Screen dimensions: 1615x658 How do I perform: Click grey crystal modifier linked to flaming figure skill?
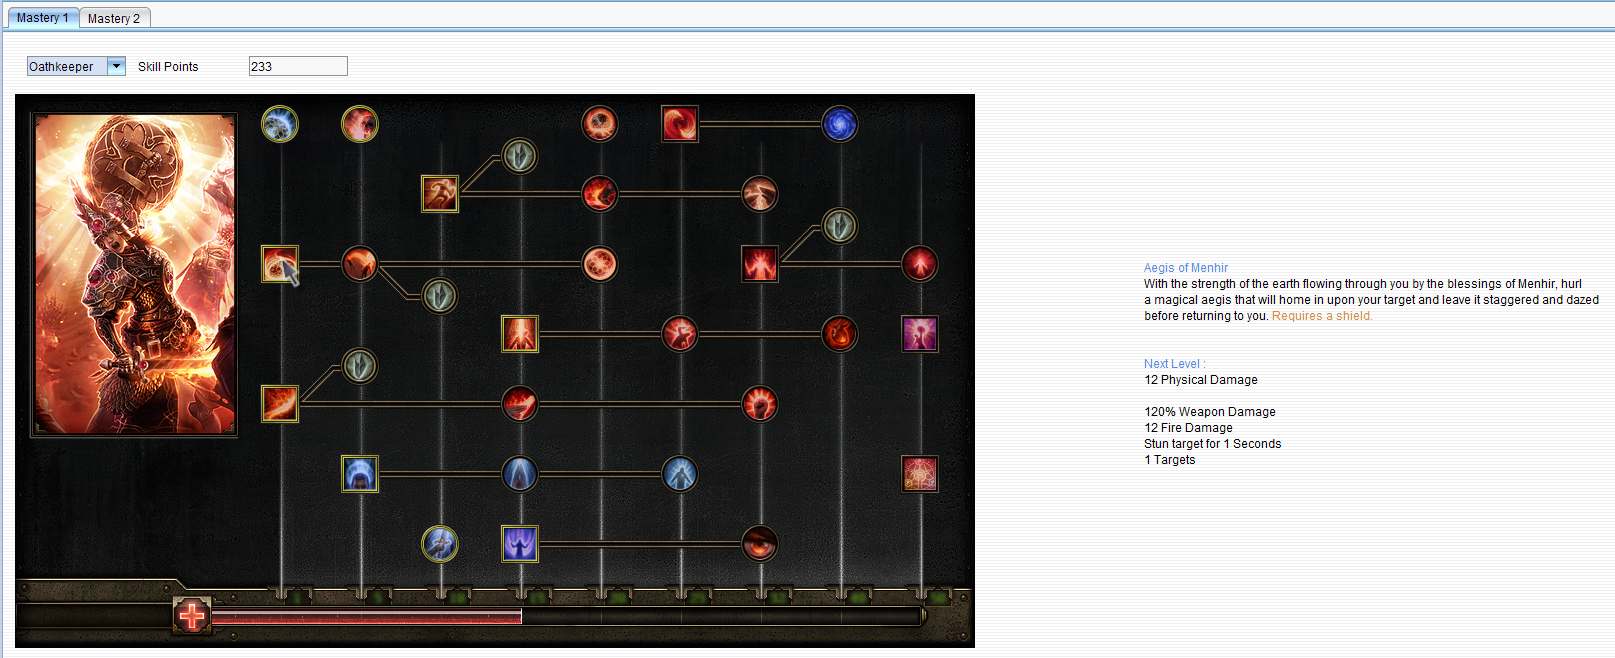pos(840,226)
